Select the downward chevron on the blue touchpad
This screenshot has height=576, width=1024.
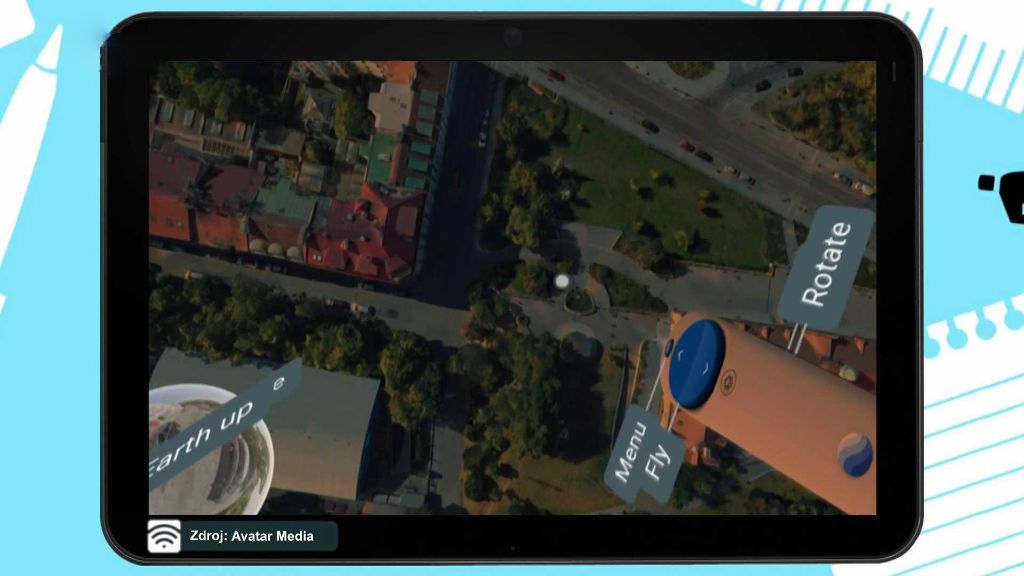pos(704,368)
